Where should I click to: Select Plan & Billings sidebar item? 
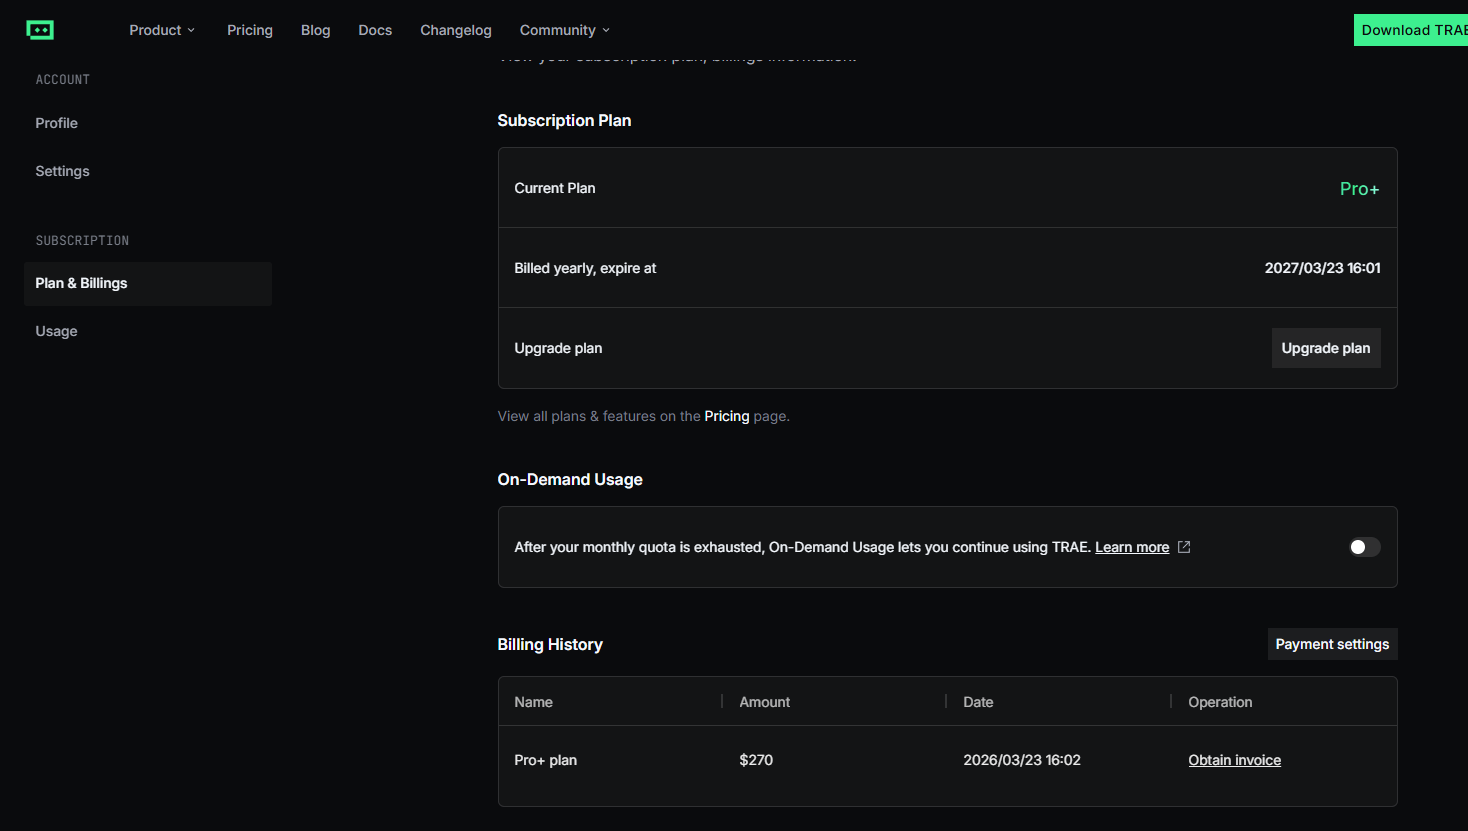tap(82, 283)
